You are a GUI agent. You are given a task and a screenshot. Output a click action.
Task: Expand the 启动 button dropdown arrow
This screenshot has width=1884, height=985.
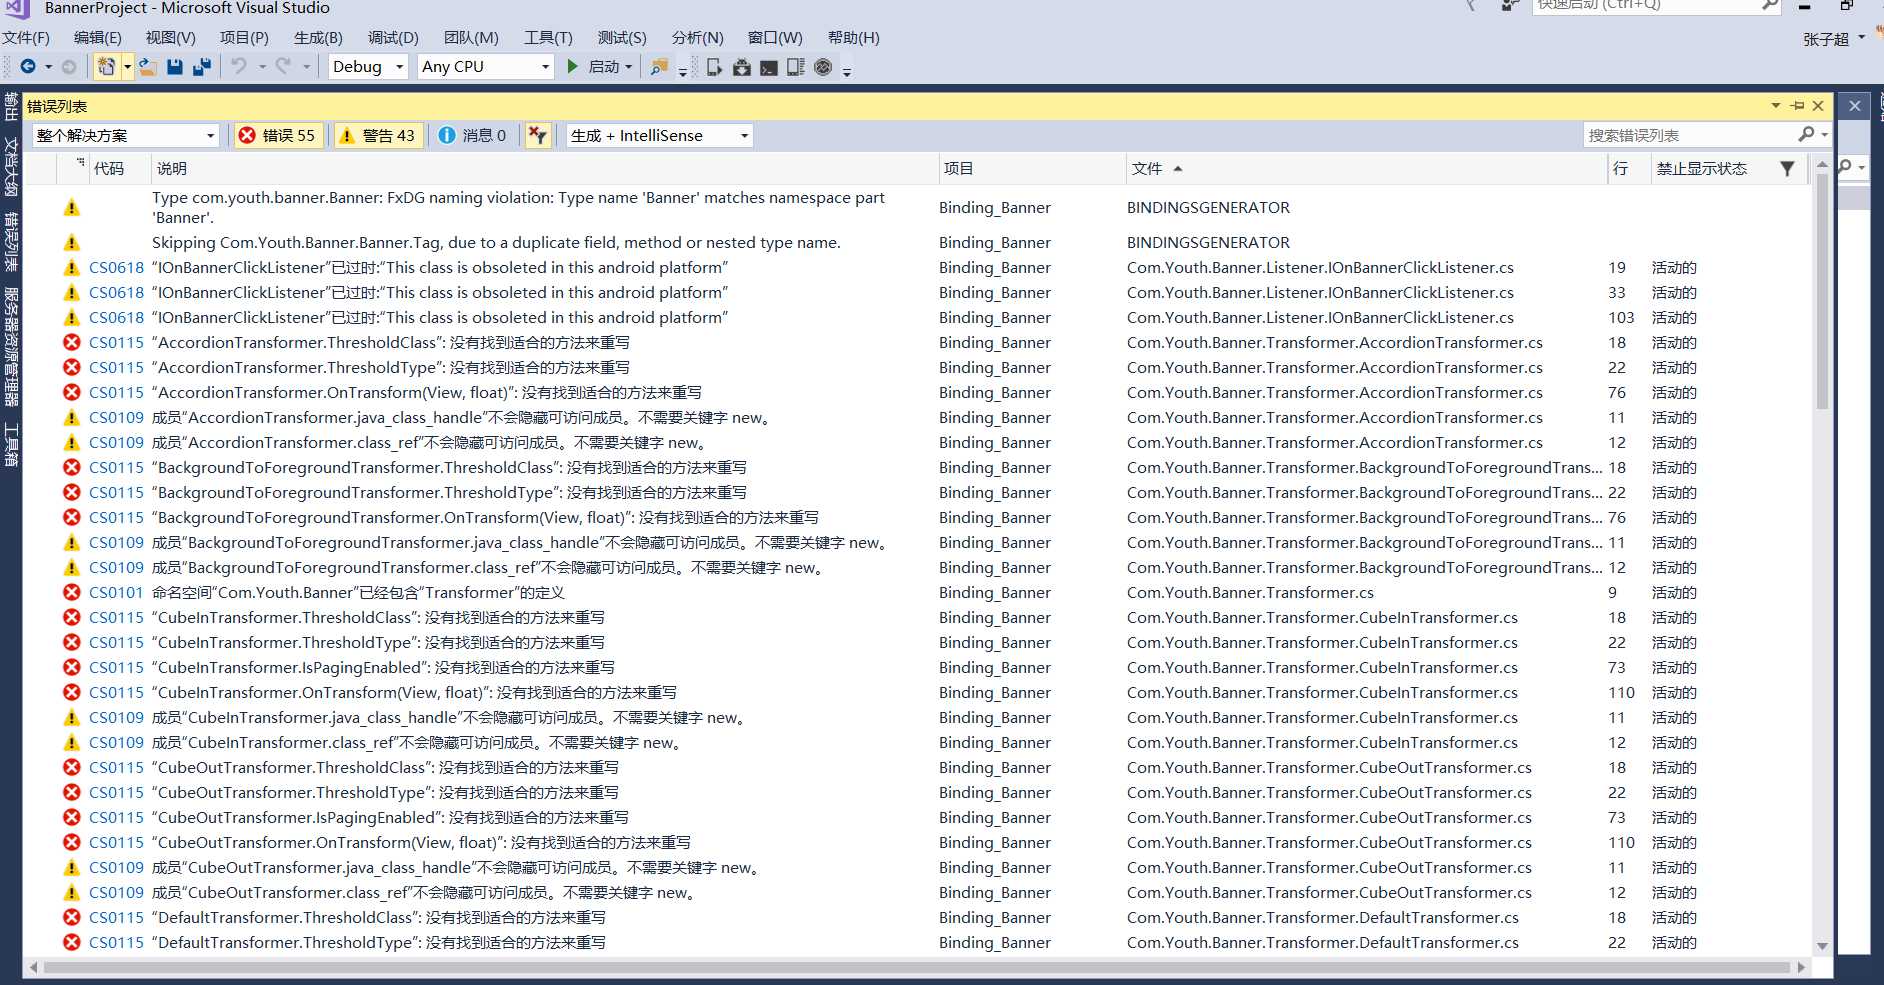[x=629, y=67]
